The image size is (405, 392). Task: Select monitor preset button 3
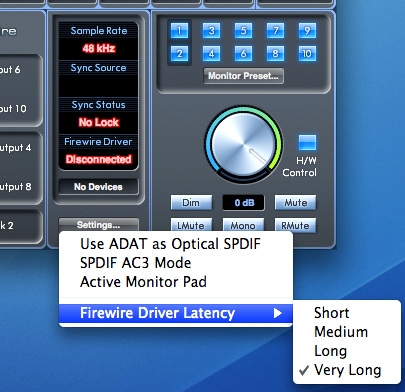point(211,31)
